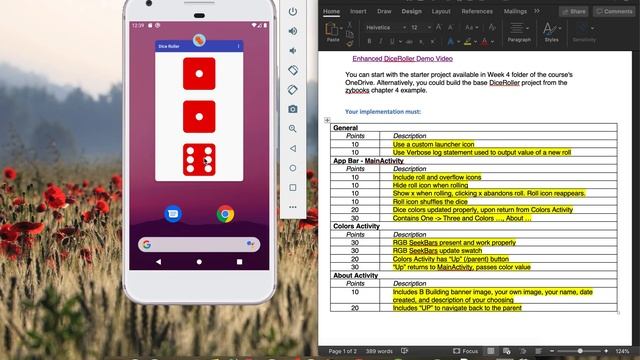Toggle Subscript formatting in Word ribbon
This screenshot has height=360, width=640.
(x=421, y=41)
